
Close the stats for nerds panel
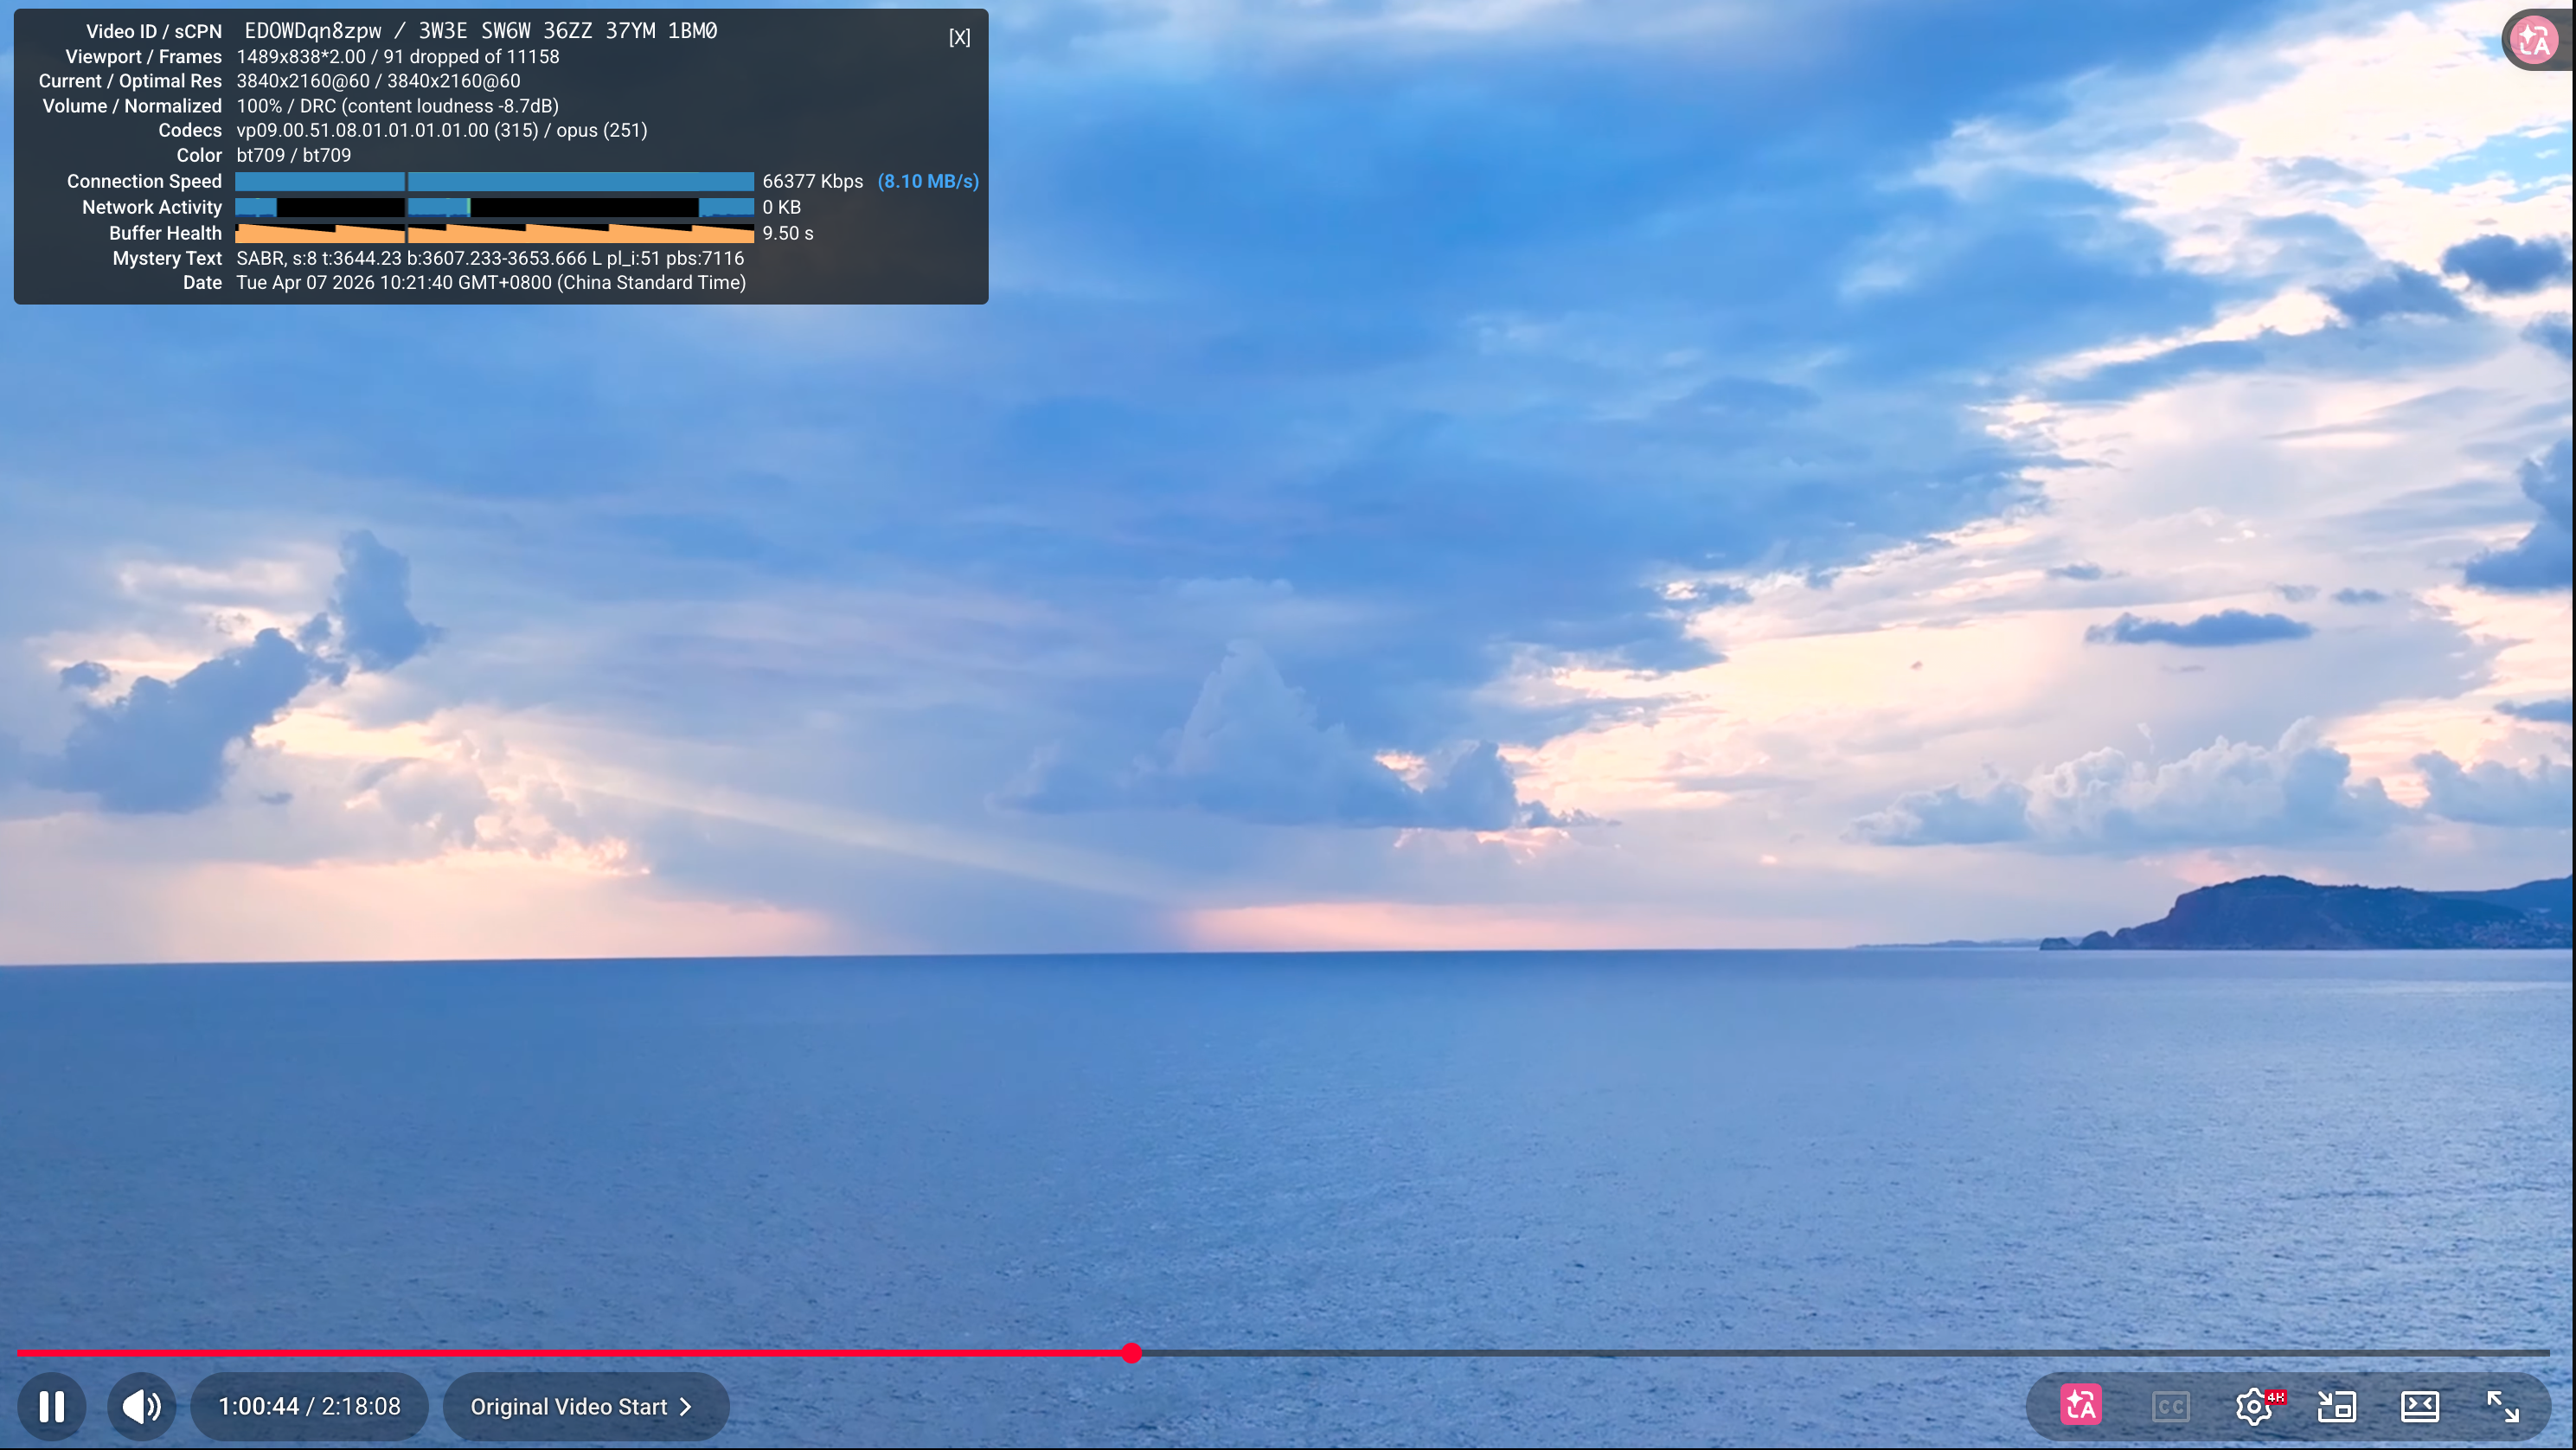[959, 37]
